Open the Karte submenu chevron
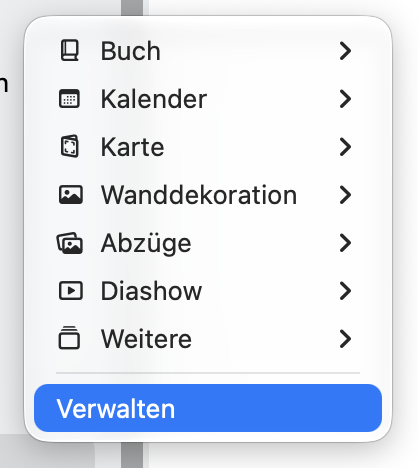Screen dimensions: 418x468 pos(345,147)
